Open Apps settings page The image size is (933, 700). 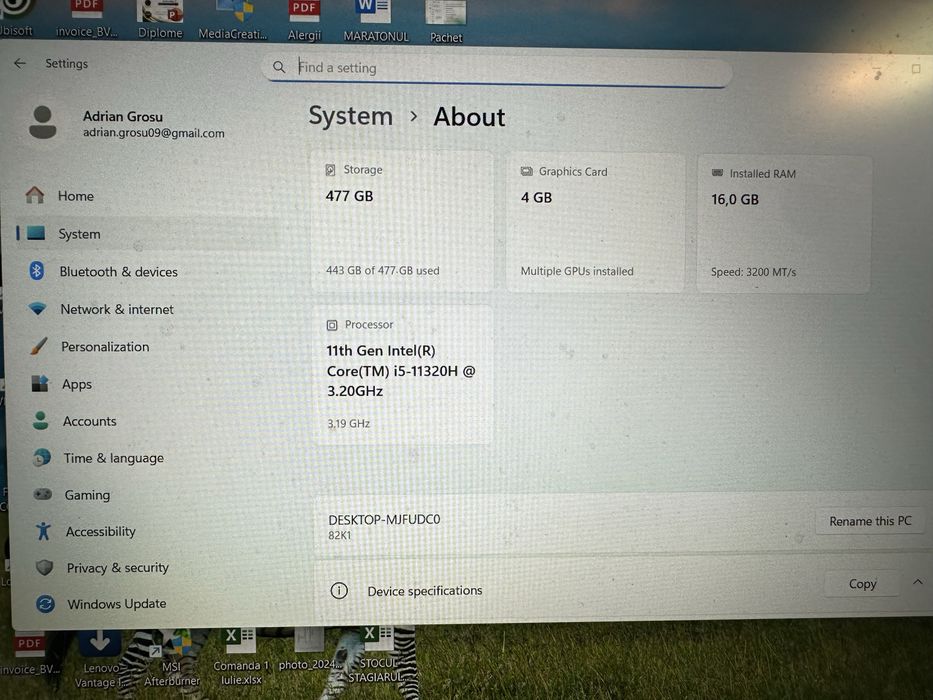click(x=77, y=385)
